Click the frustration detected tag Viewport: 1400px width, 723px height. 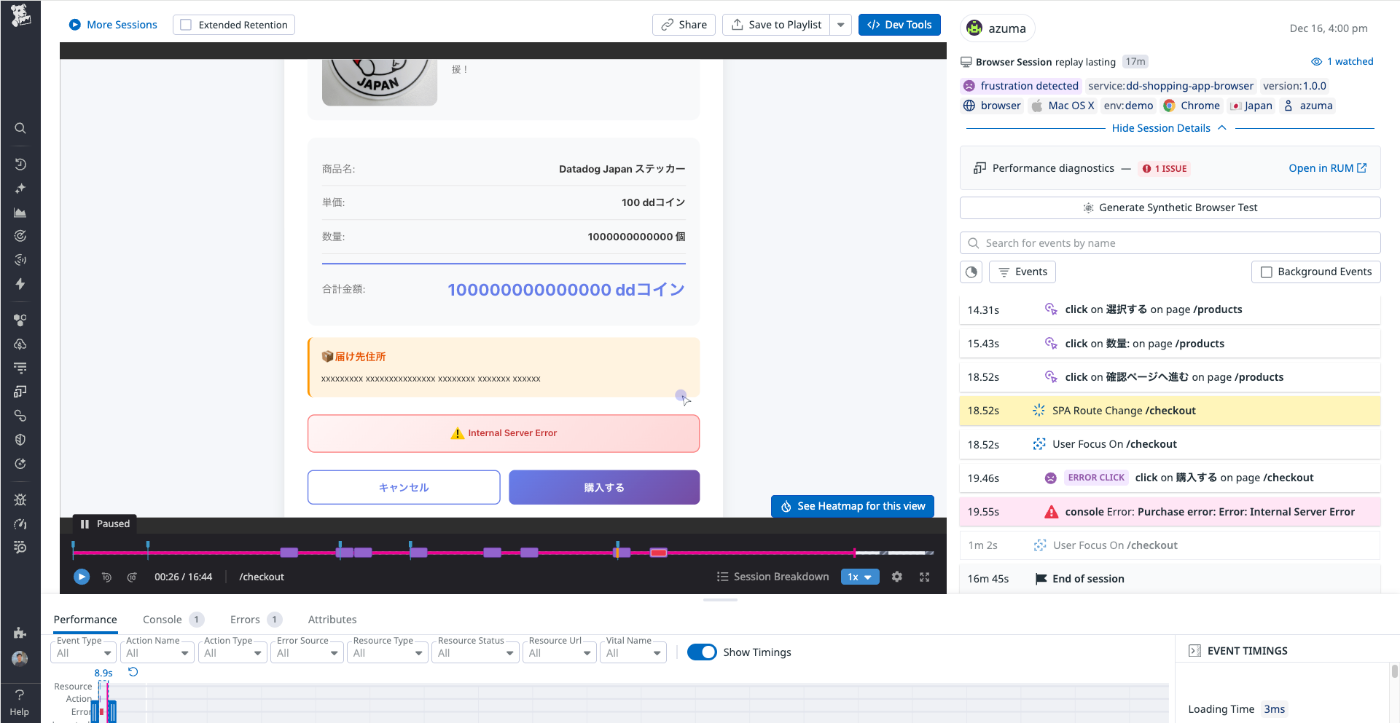1021,86
